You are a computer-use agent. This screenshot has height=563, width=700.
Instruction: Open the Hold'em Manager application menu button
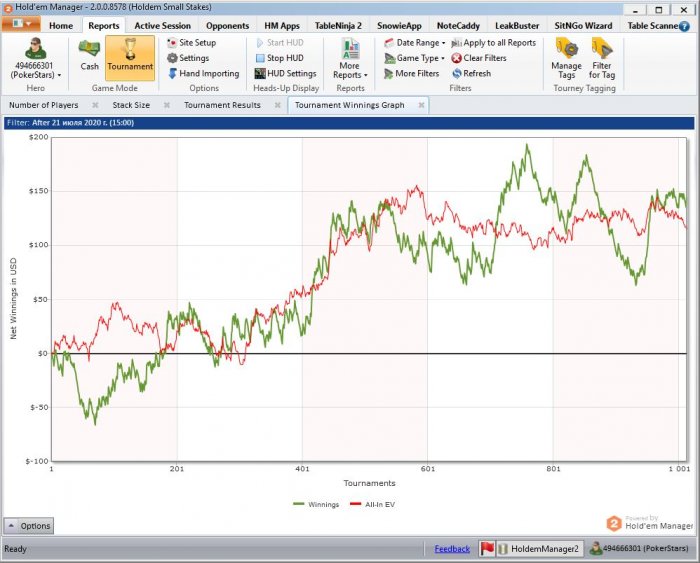click(x=21, y=24)
